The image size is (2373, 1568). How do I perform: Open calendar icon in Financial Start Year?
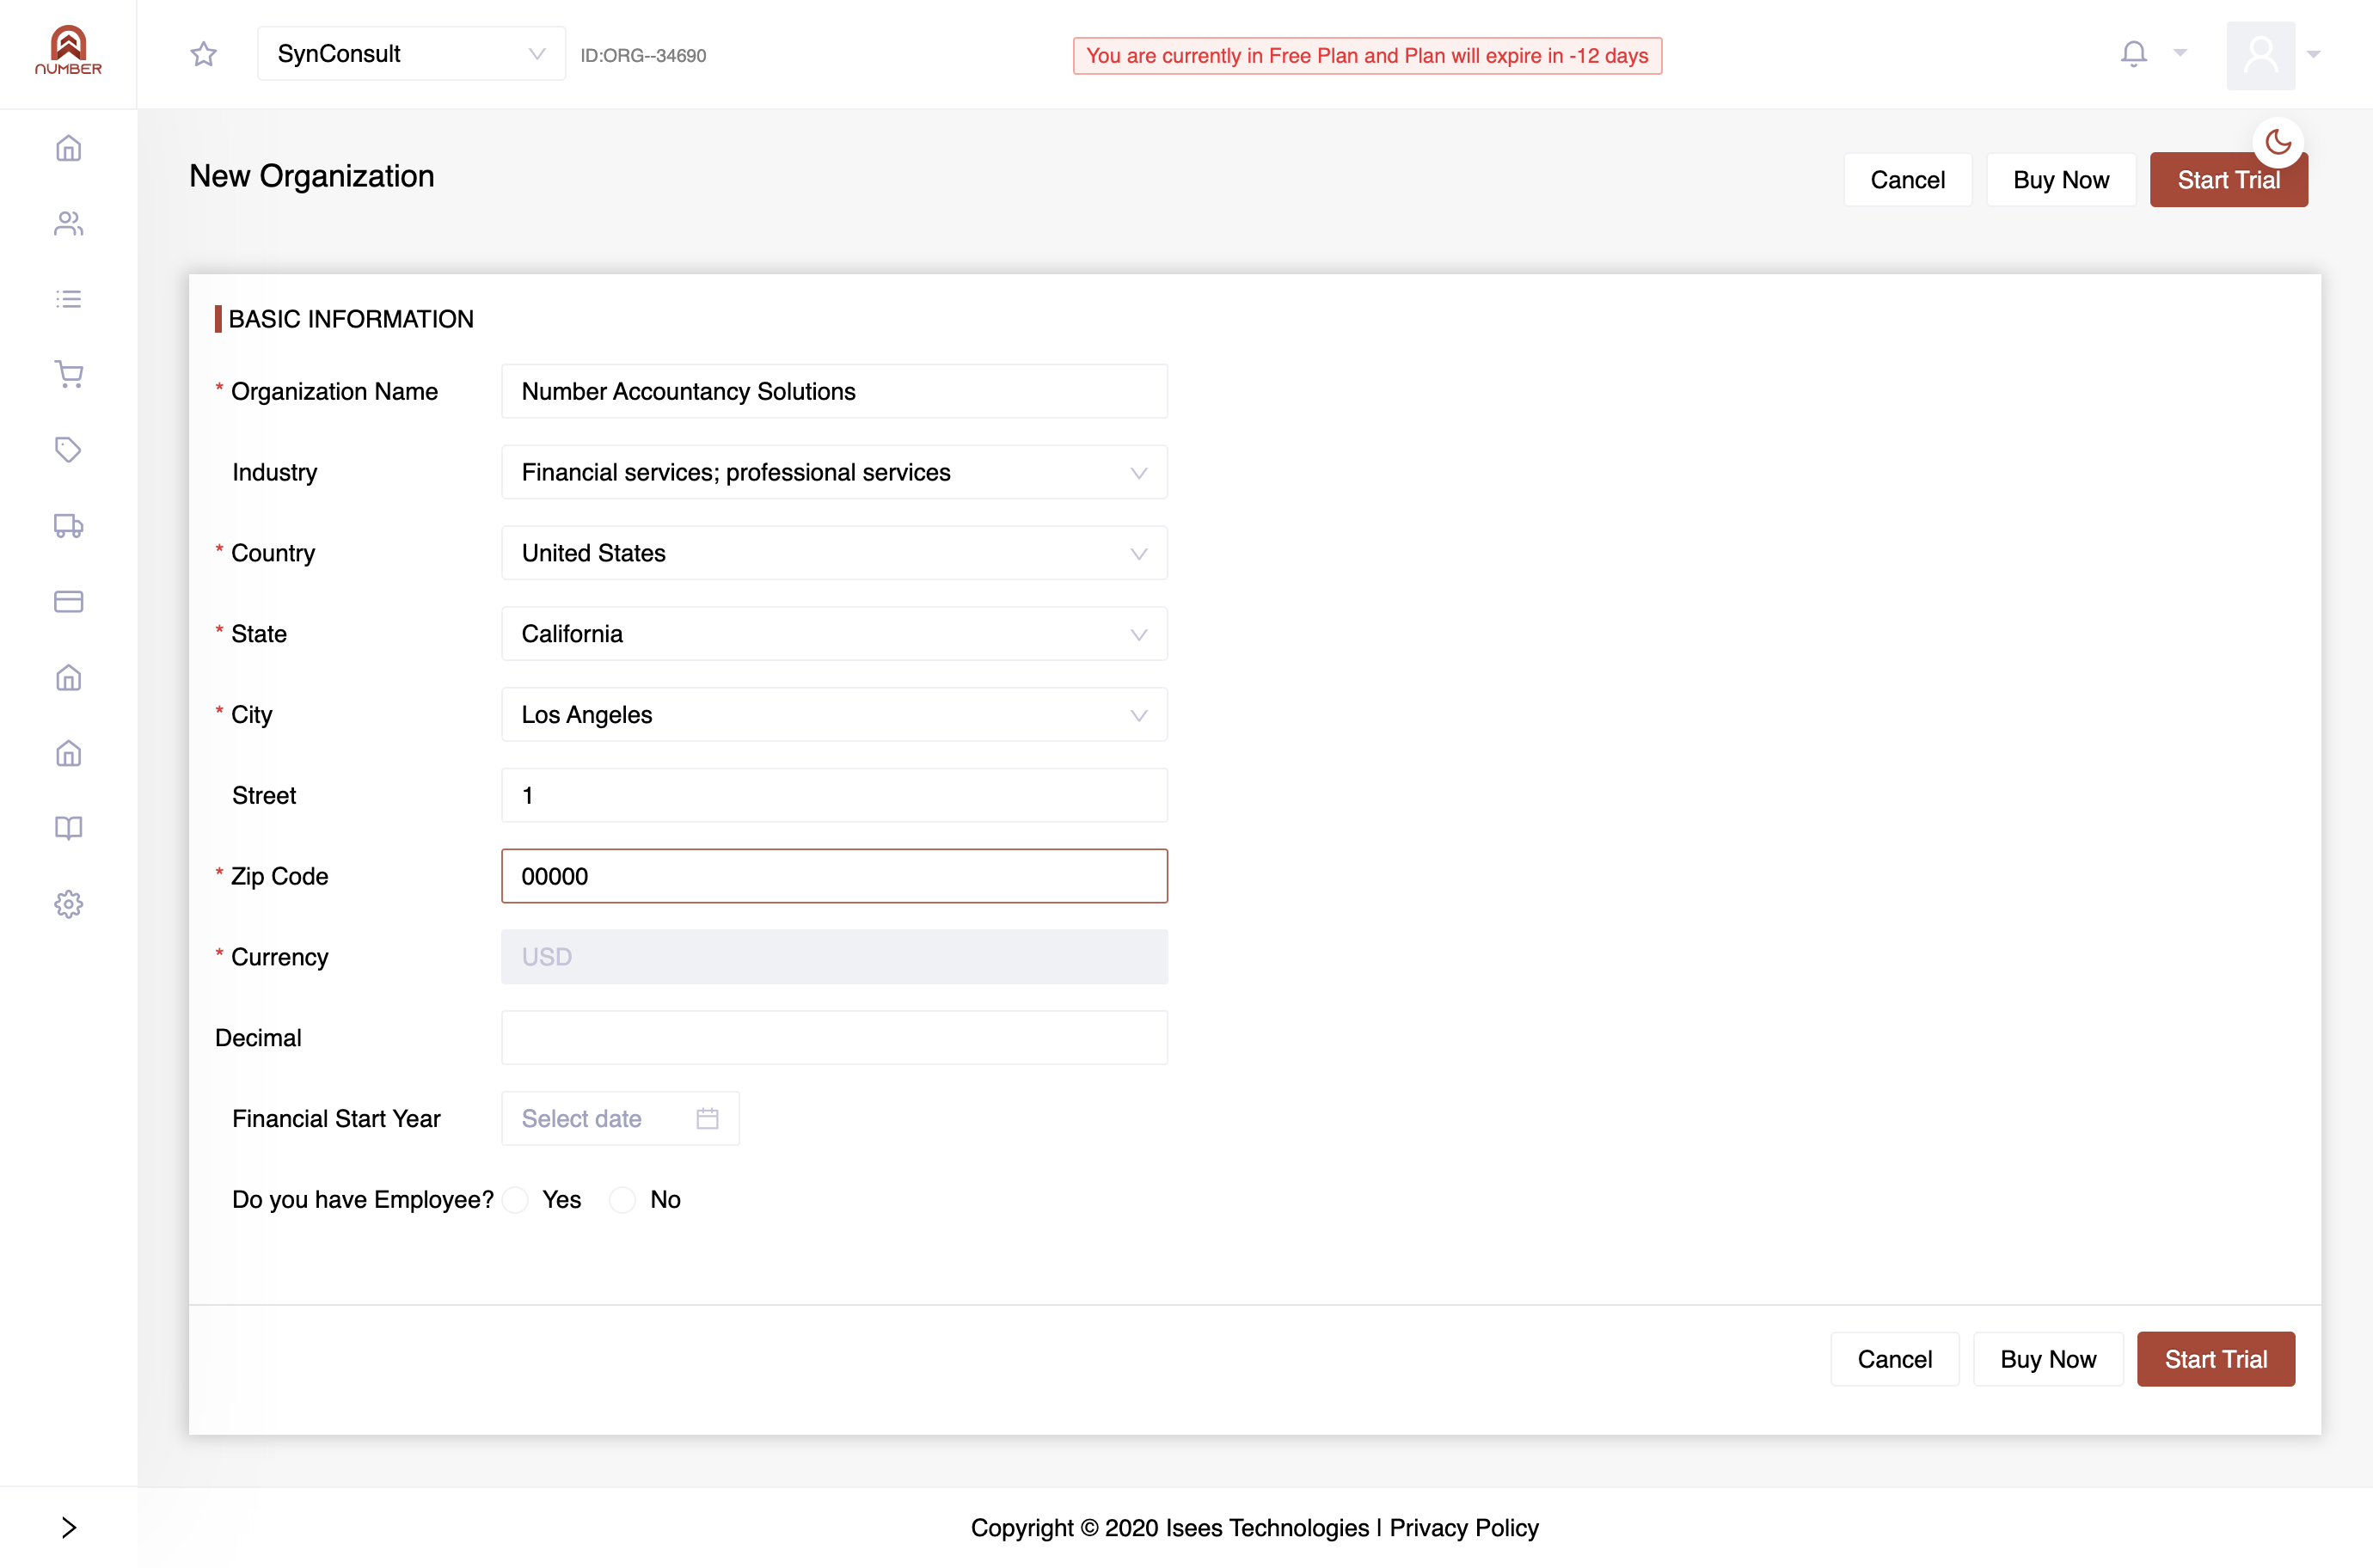[x=708, y=1118]
